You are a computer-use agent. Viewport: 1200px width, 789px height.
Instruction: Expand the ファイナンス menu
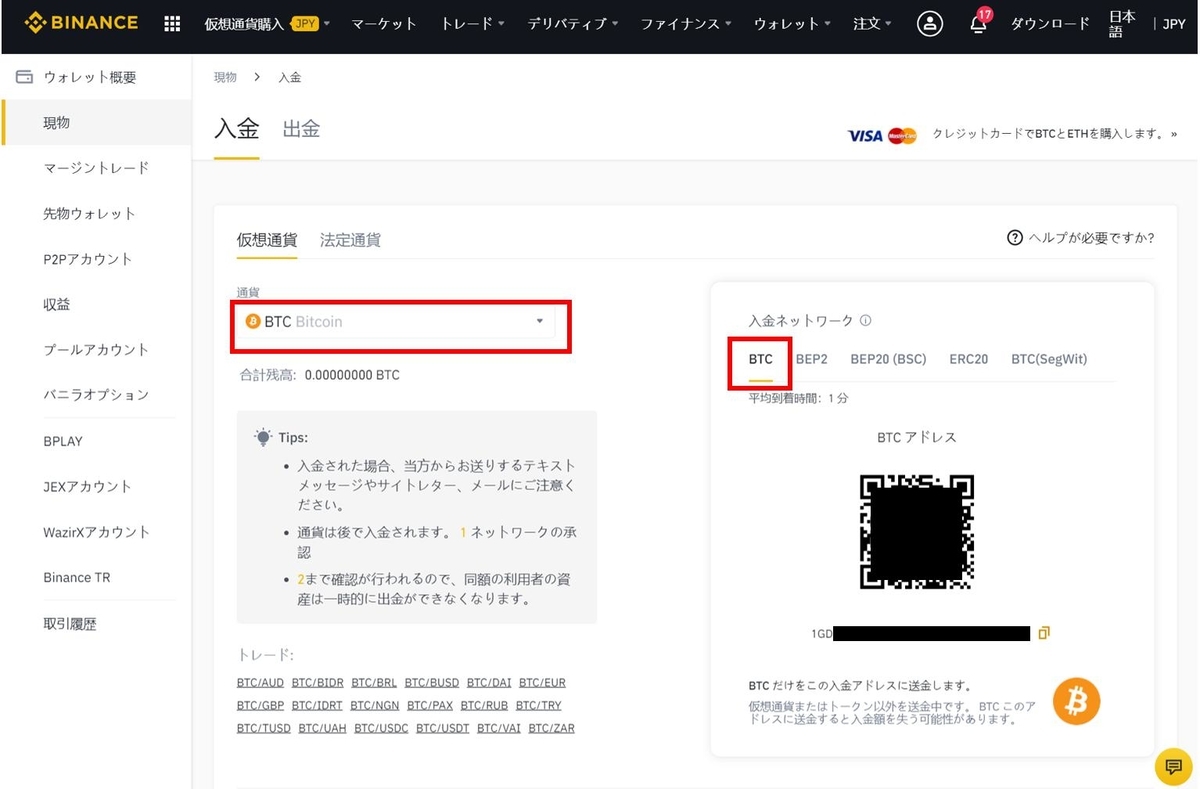pyautogui.click(x=686, y=23)
